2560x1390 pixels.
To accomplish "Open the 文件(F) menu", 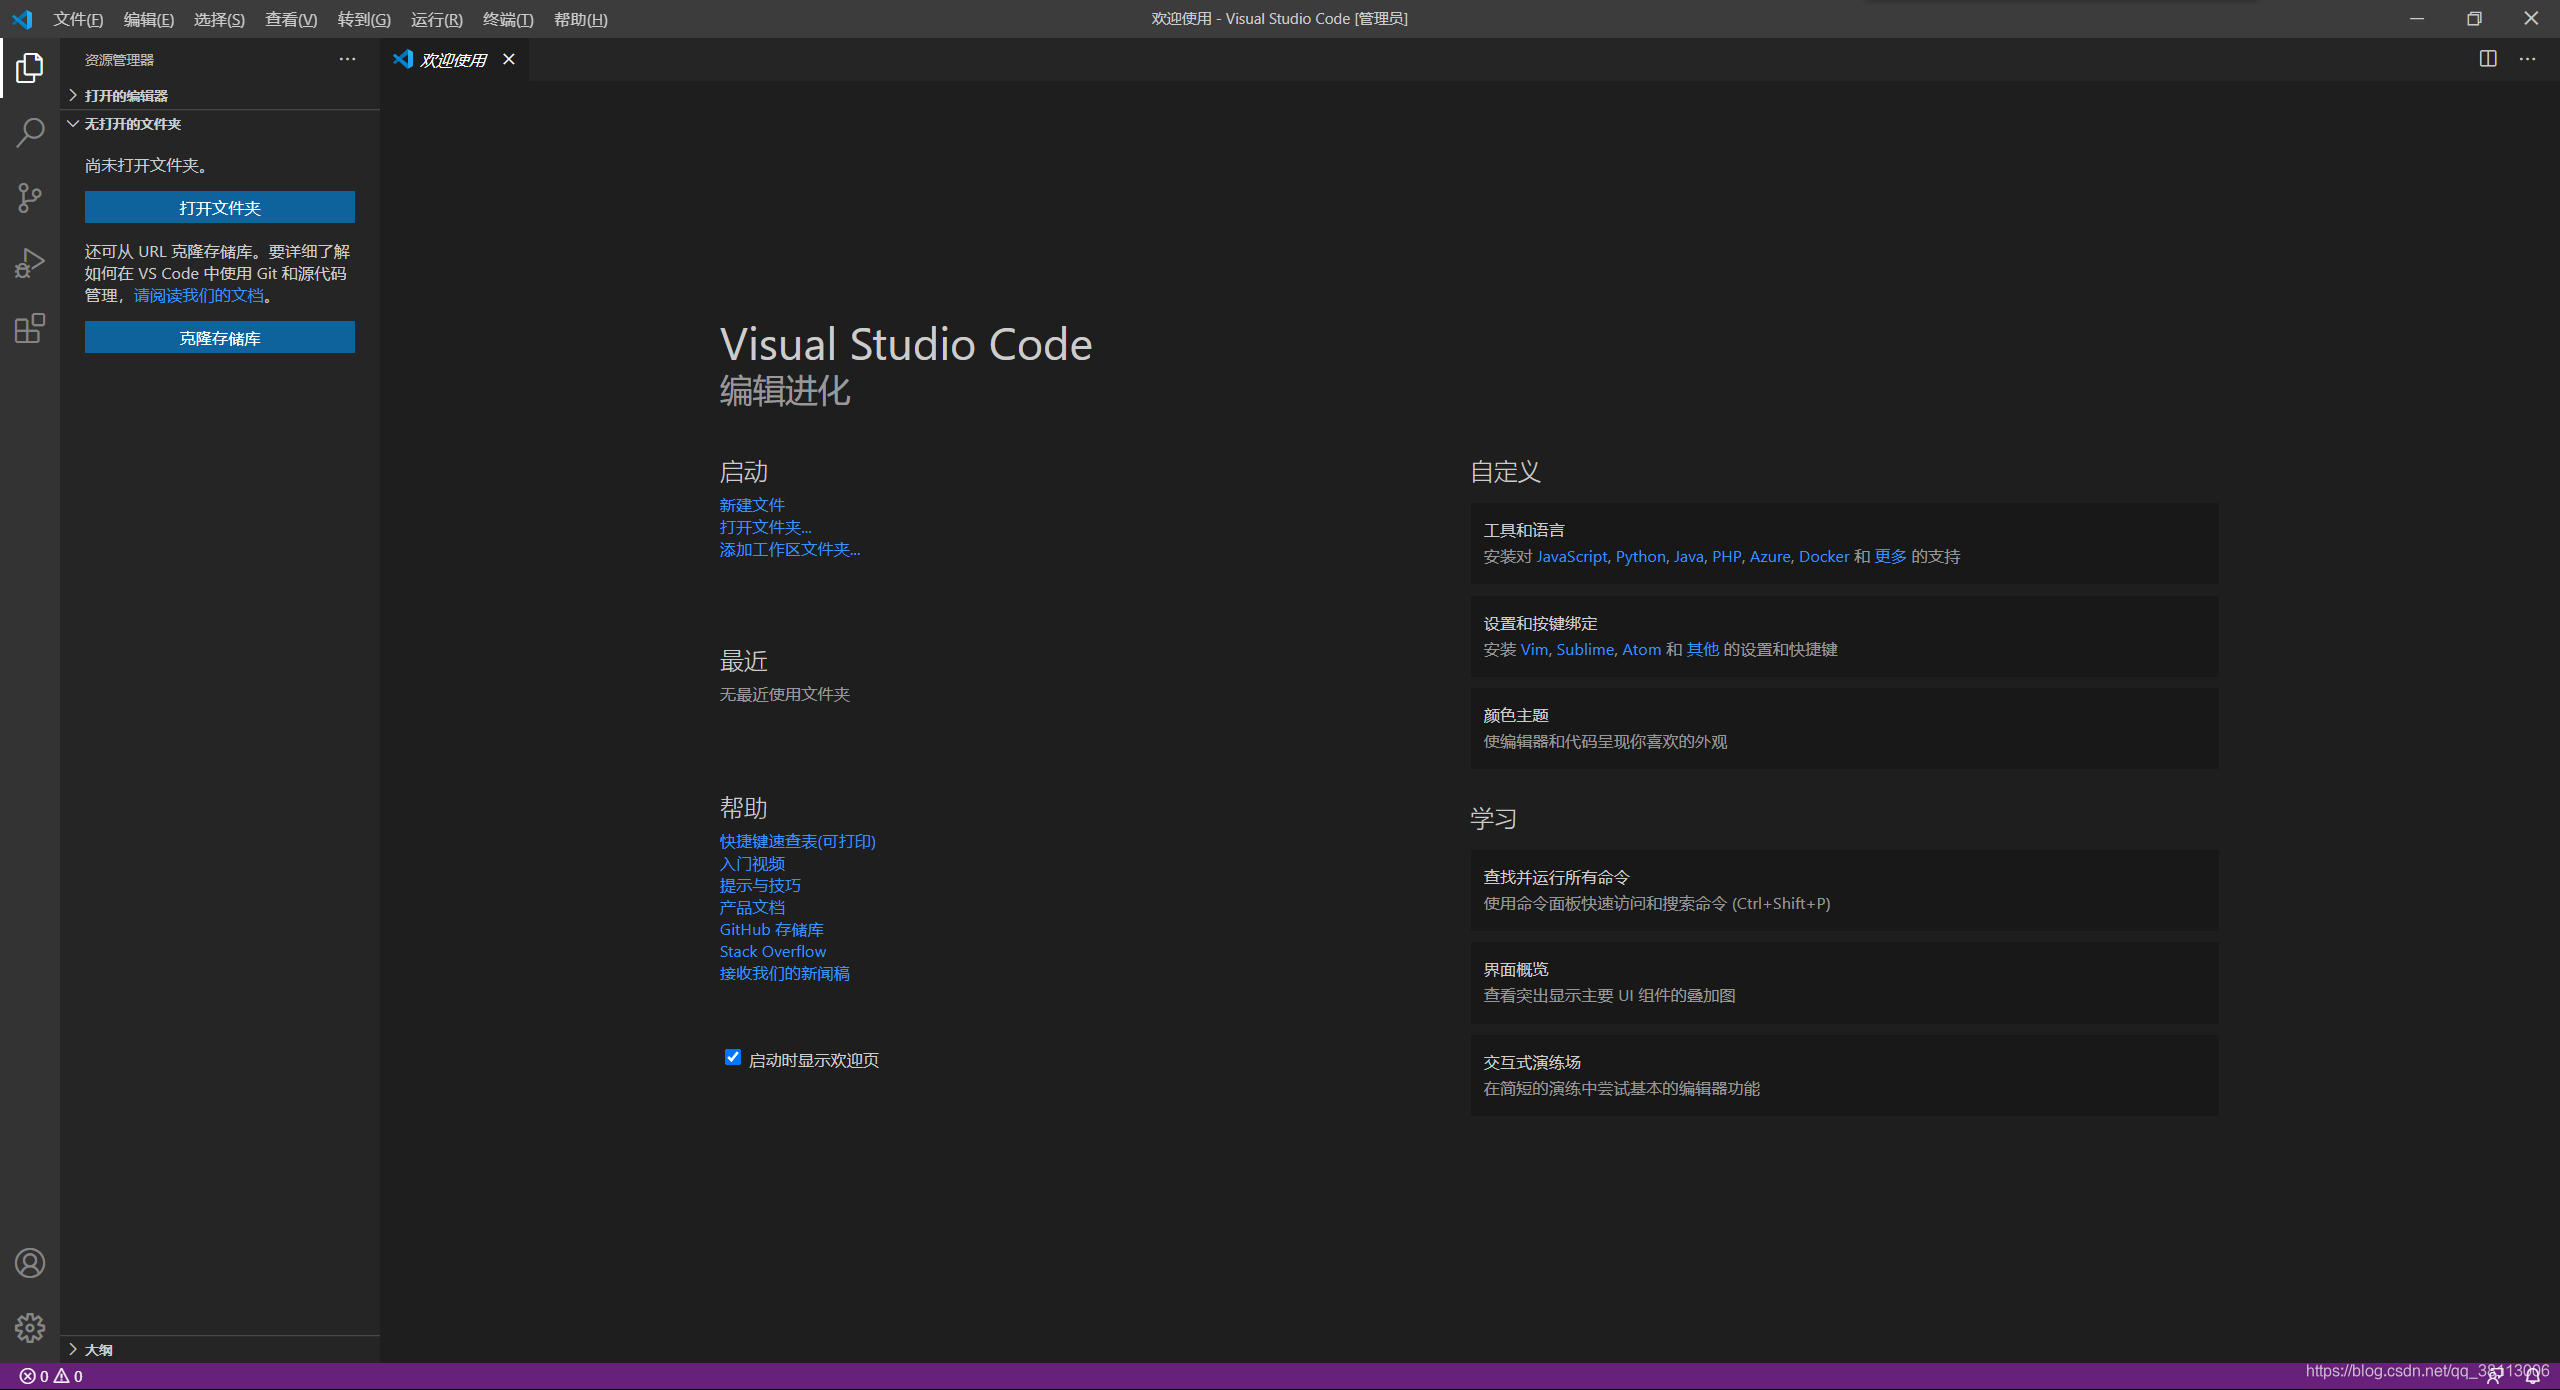I will 78,19.
